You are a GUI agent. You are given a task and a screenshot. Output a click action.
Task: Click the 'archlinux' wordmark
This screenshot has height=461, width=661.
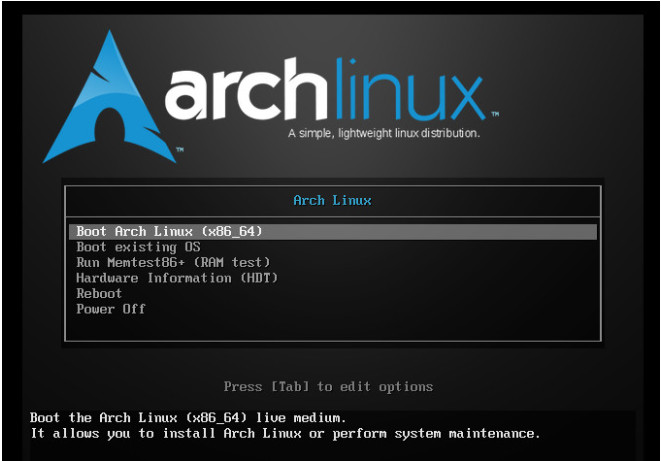coord(325,90)
